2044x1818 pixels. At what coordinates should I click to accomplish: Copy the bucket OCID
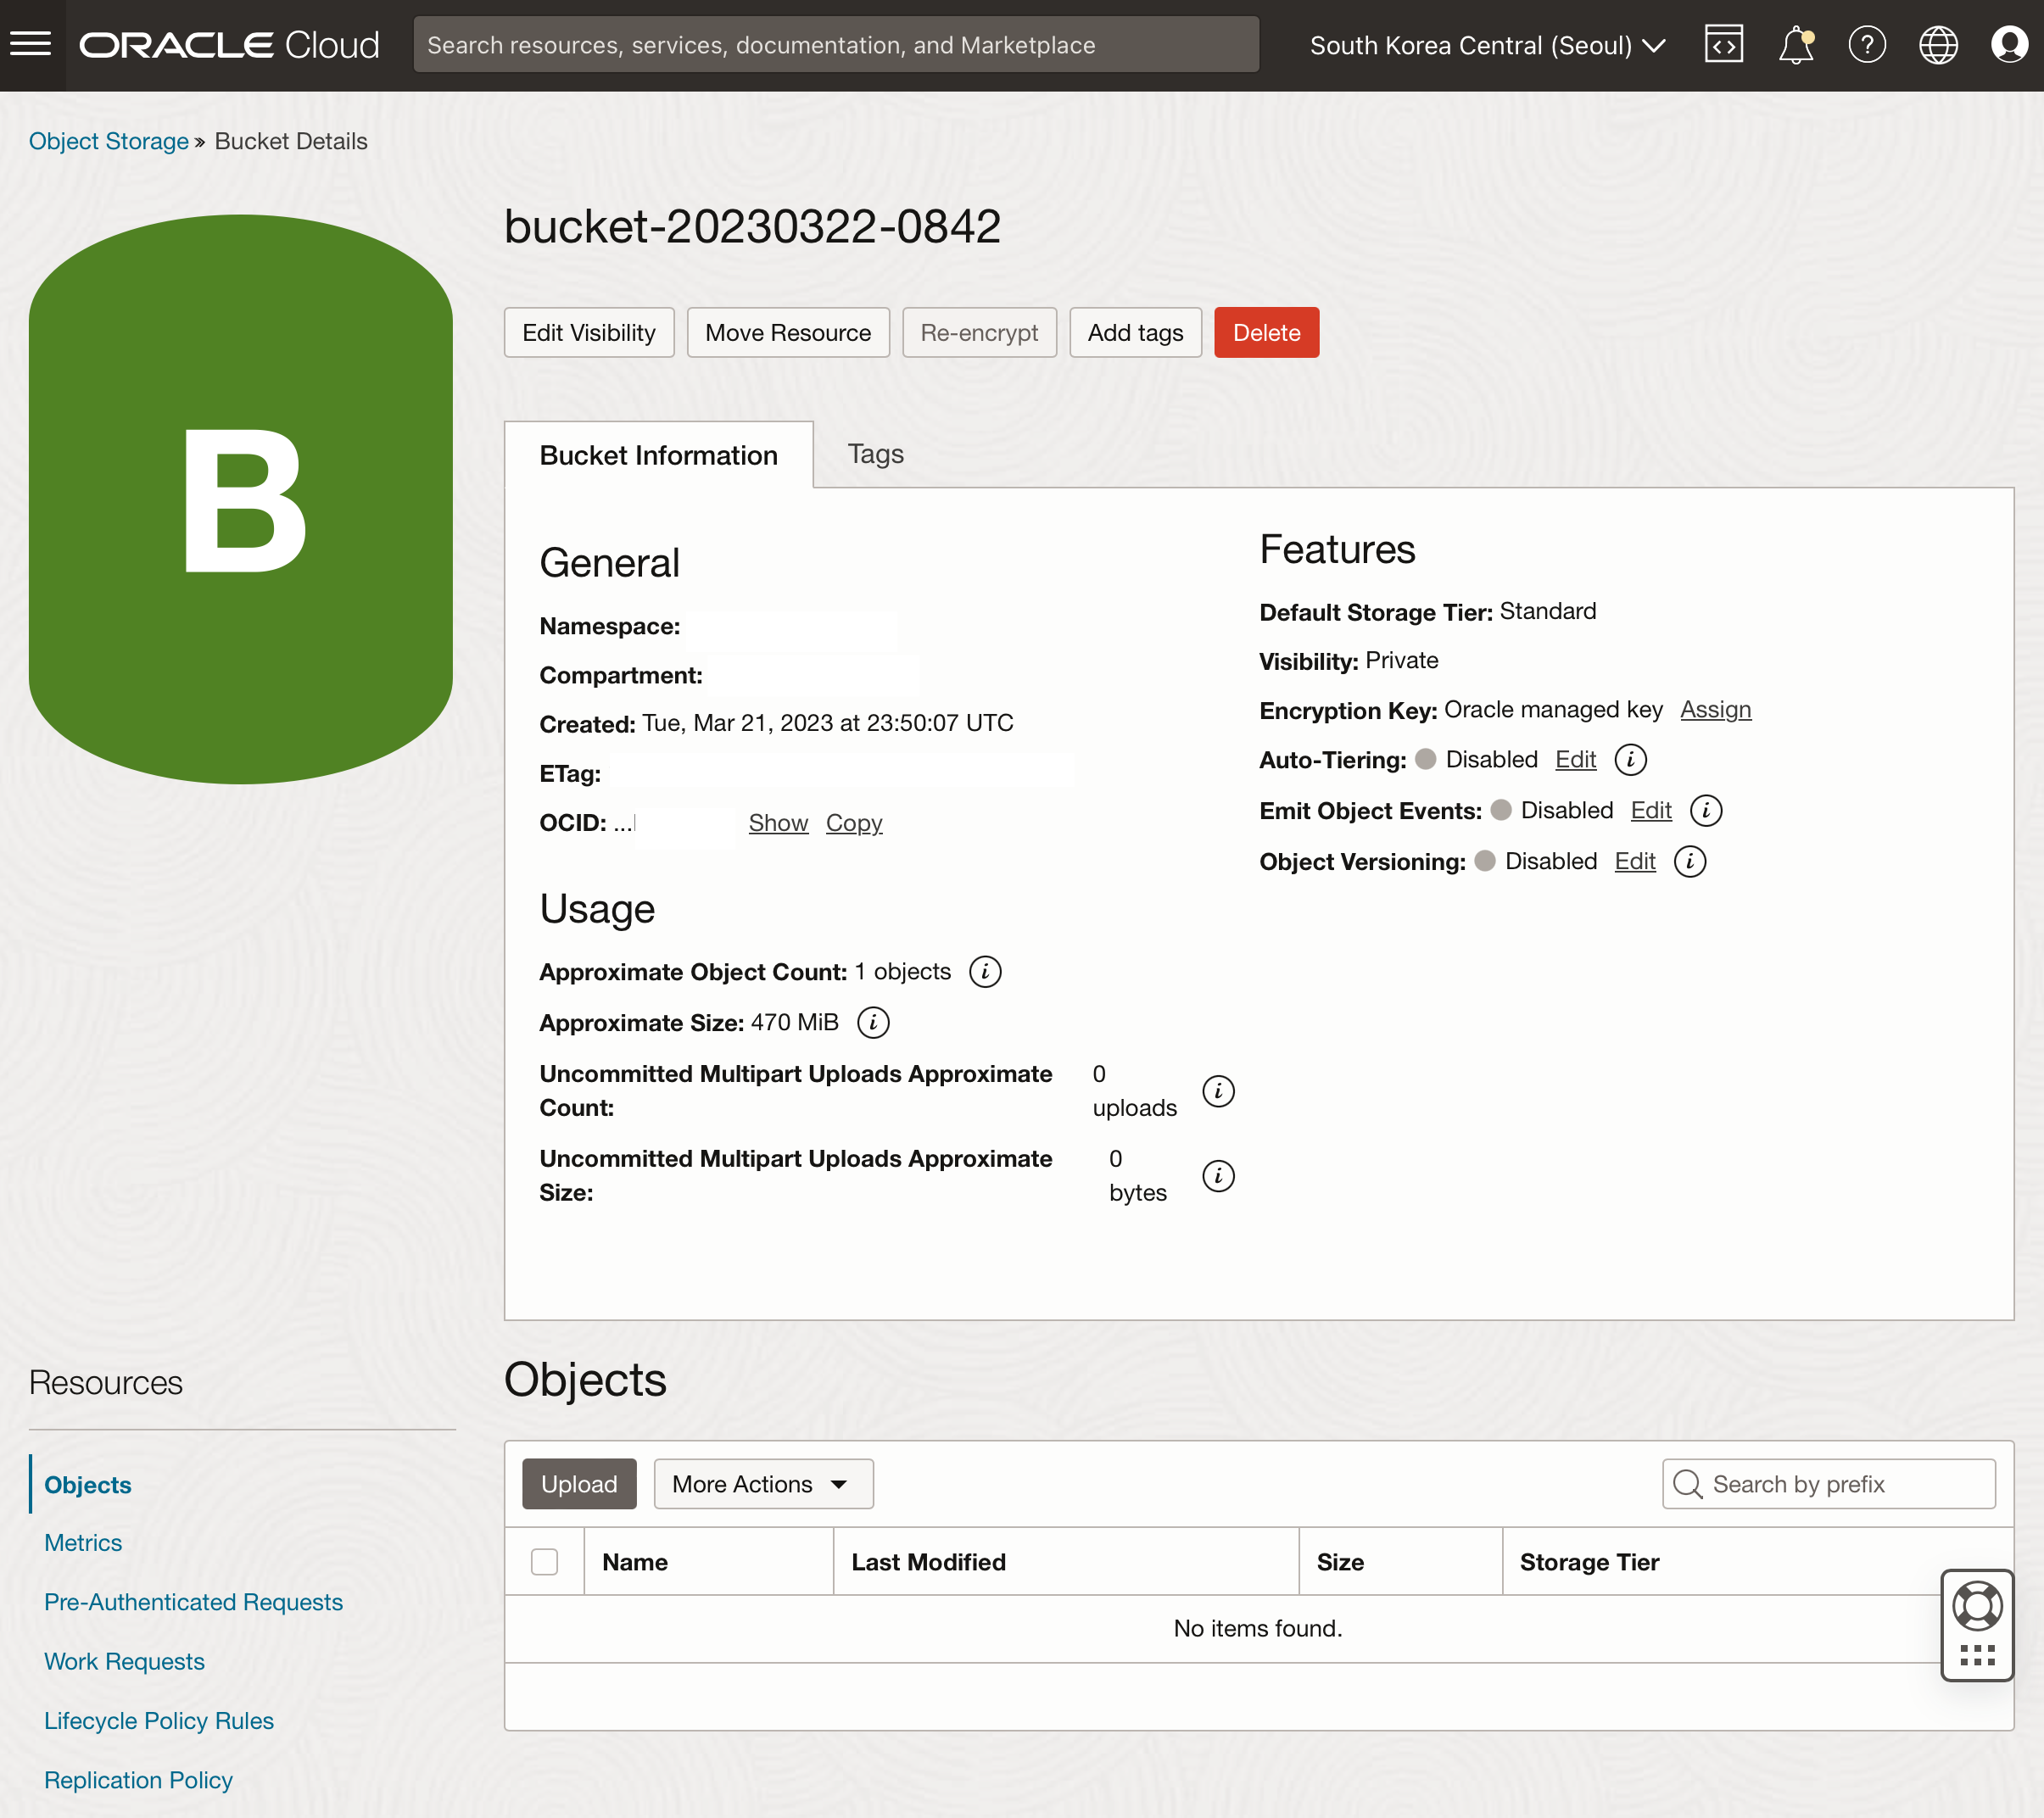(853, 823)
